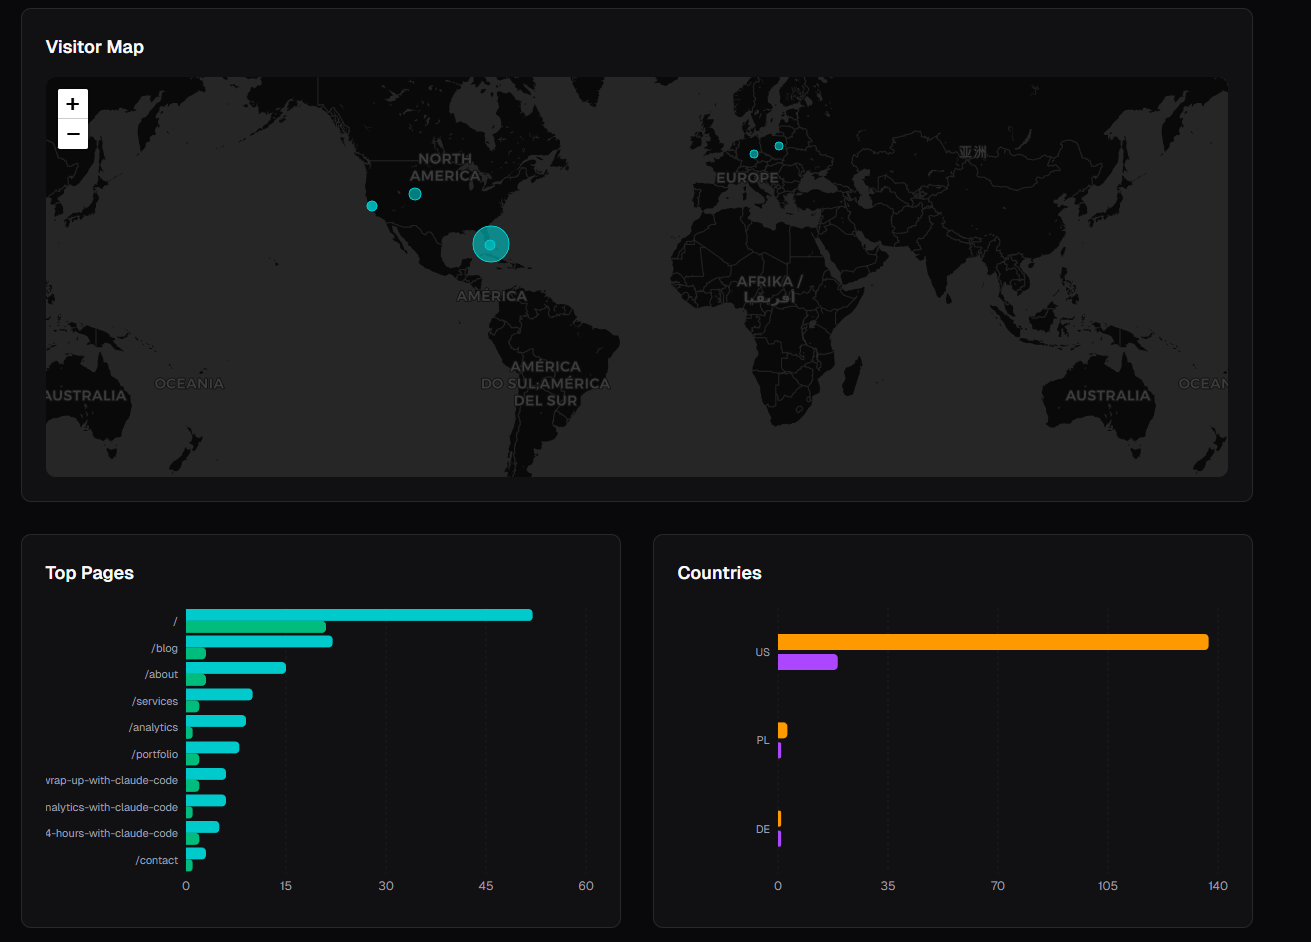Image resolution: width=1311 pixels, height=942 pixels.
Task: Zoom in on the visitor map
Action: (x=73, y=104)
